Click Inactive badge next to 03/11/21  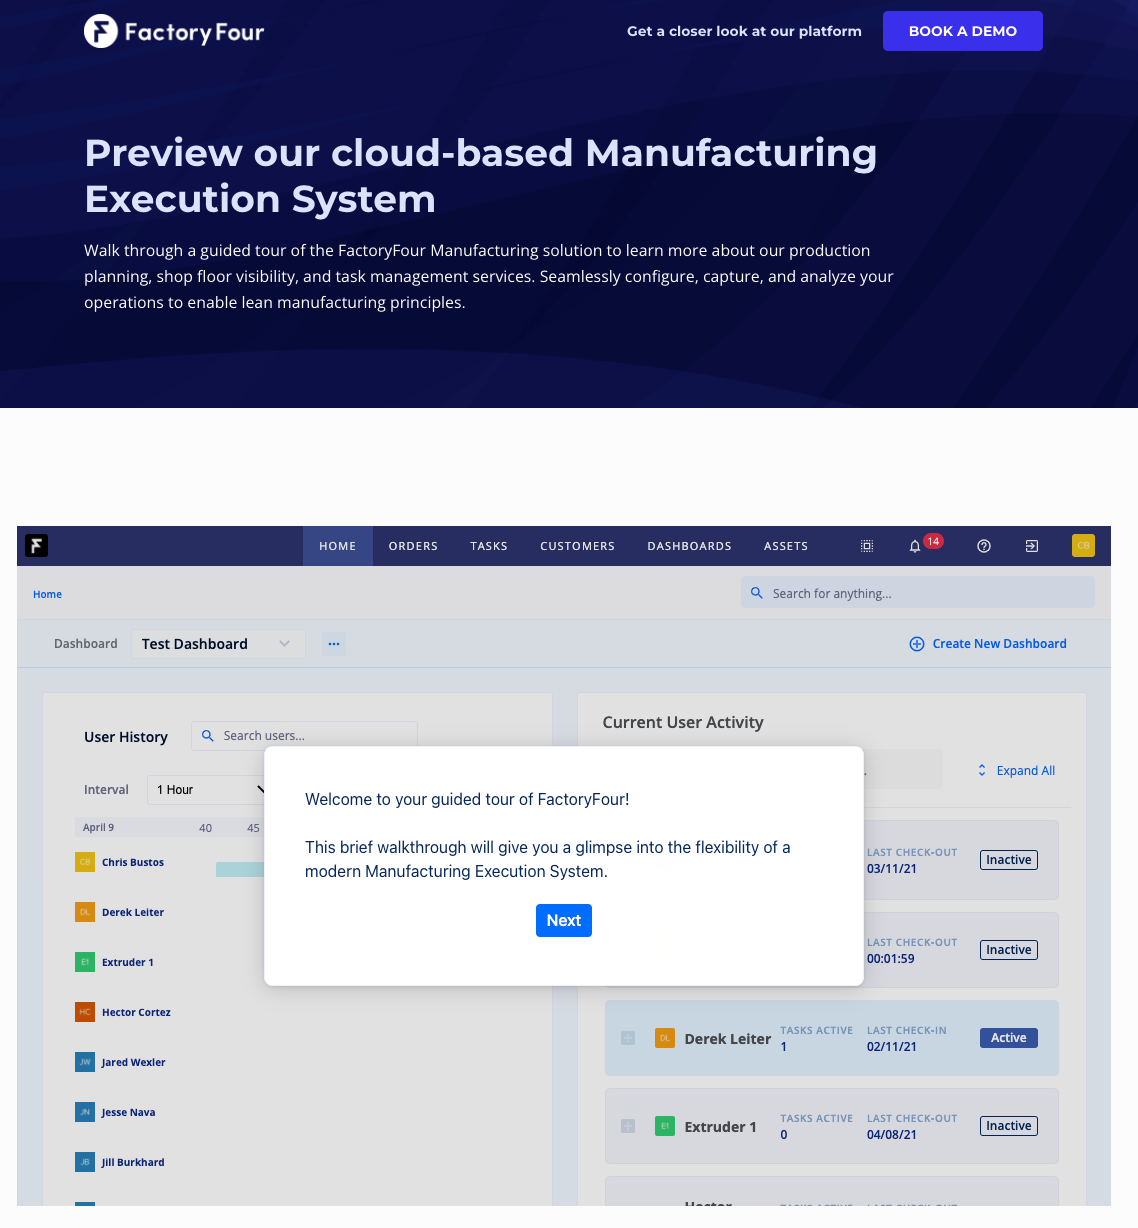[x=1009, y=860]
